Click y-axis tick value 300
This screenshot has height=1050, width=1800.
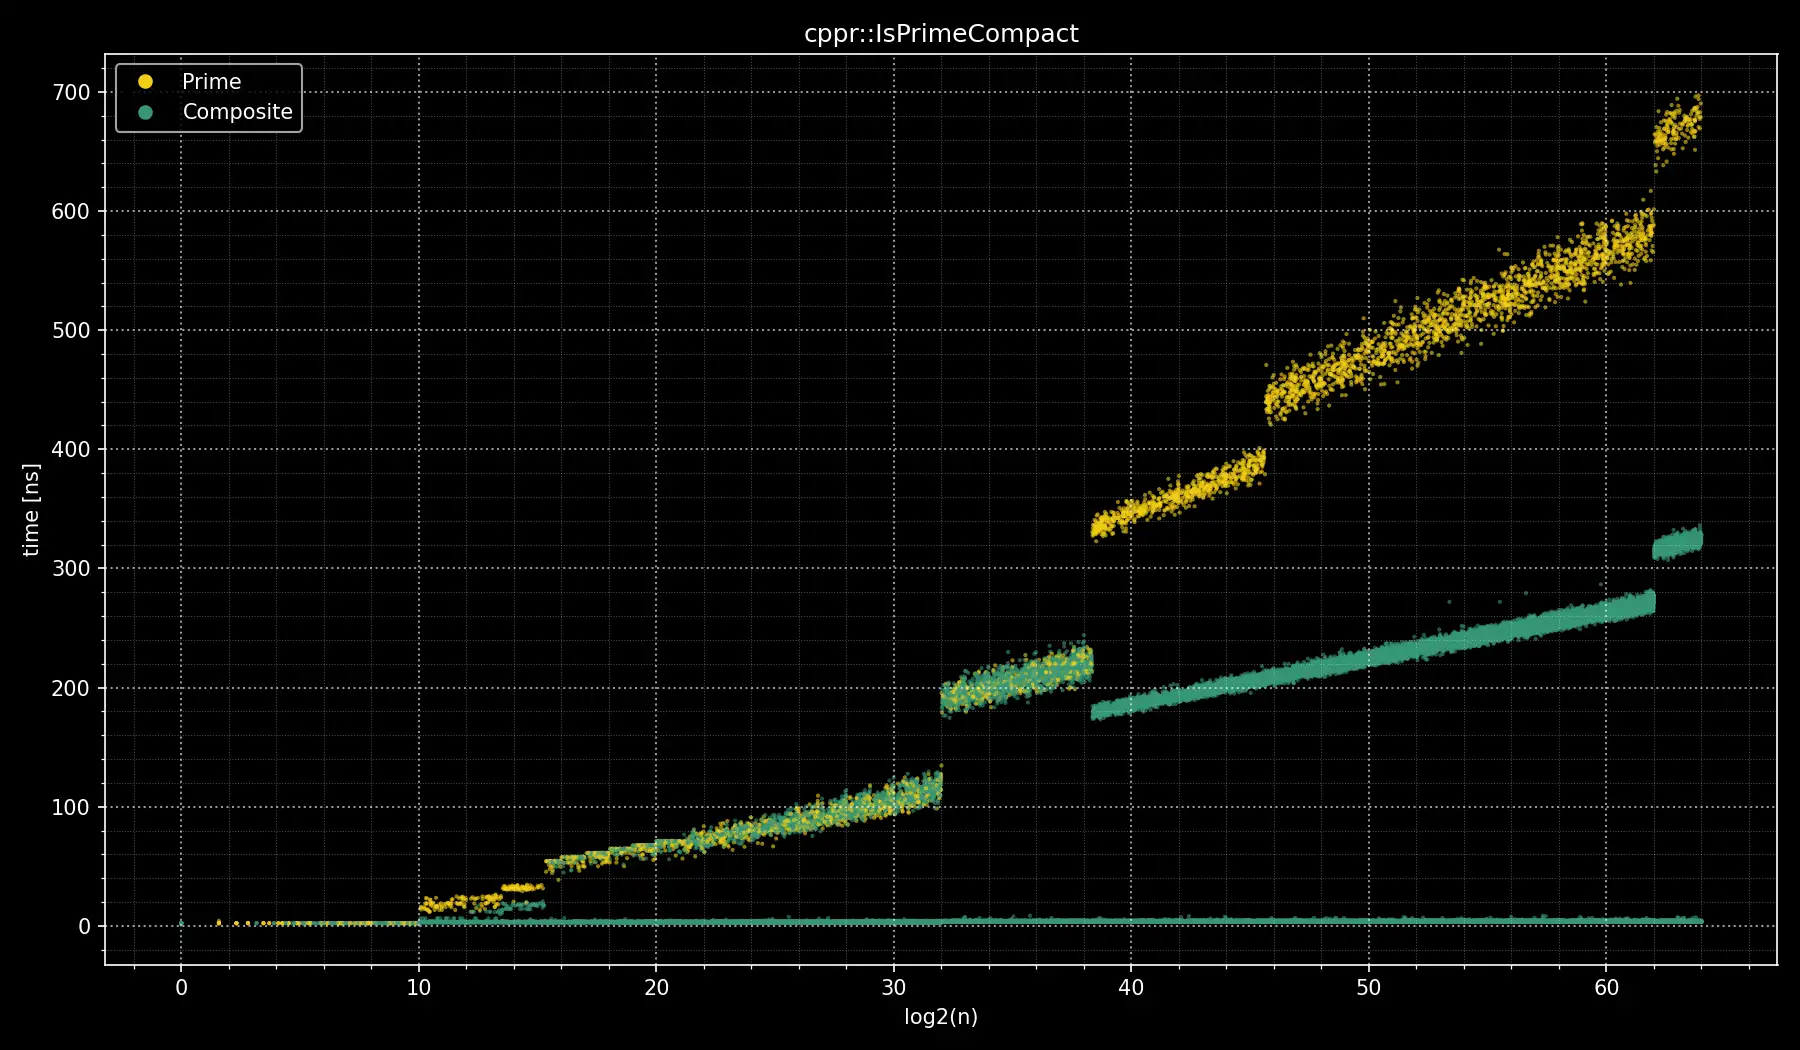pos(71,568)
